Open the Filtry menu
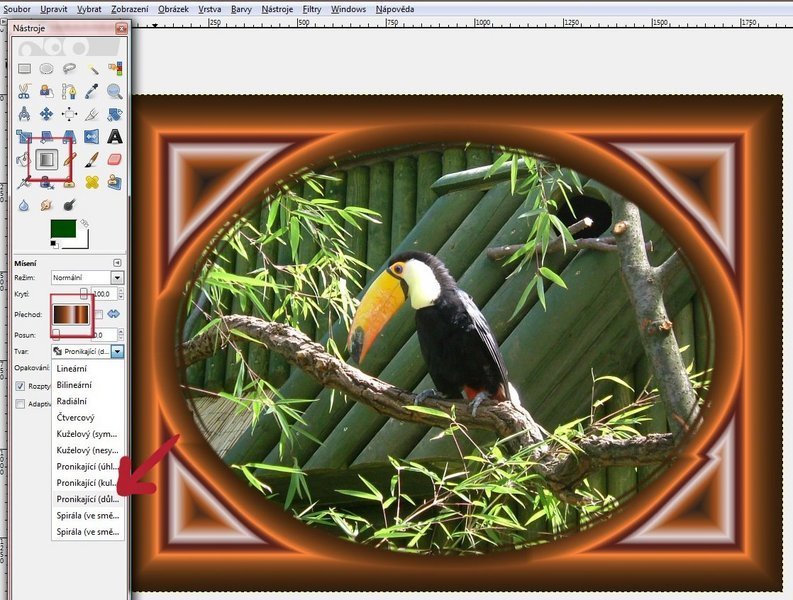Image resolution: width=793 pixels, height=600 pixels. (x=312, y=9)
